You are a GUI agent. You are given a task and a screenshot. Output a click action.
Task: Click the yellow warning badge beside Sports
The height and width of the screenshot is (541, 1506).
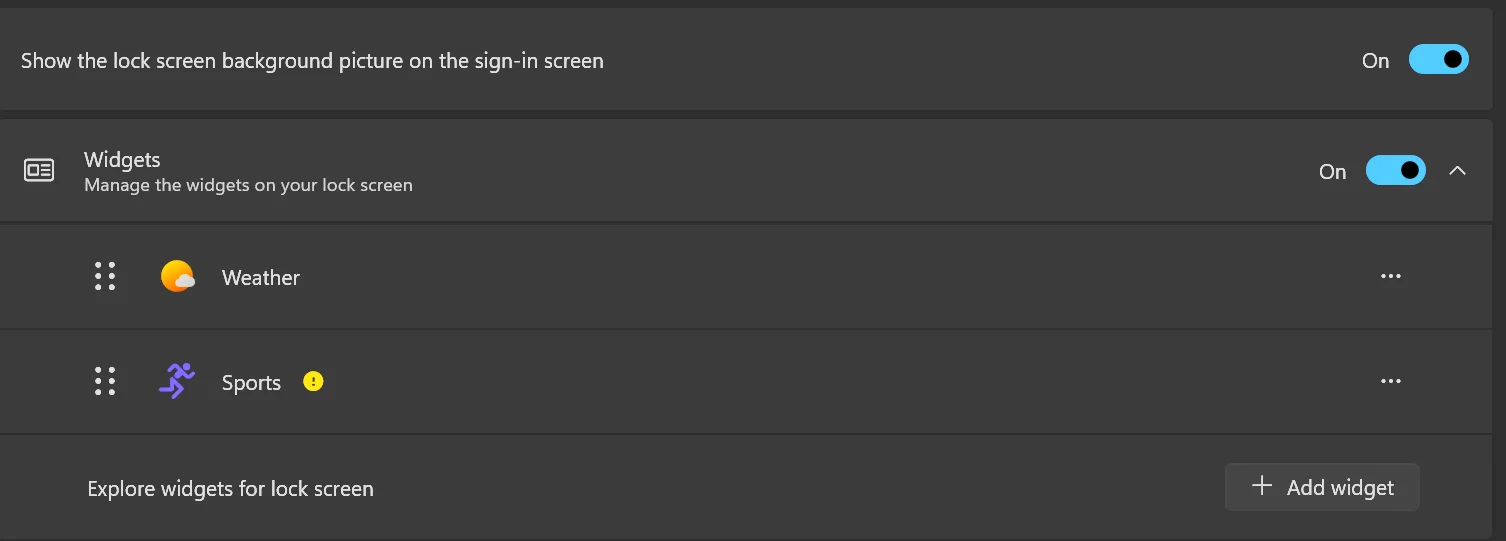313,381
